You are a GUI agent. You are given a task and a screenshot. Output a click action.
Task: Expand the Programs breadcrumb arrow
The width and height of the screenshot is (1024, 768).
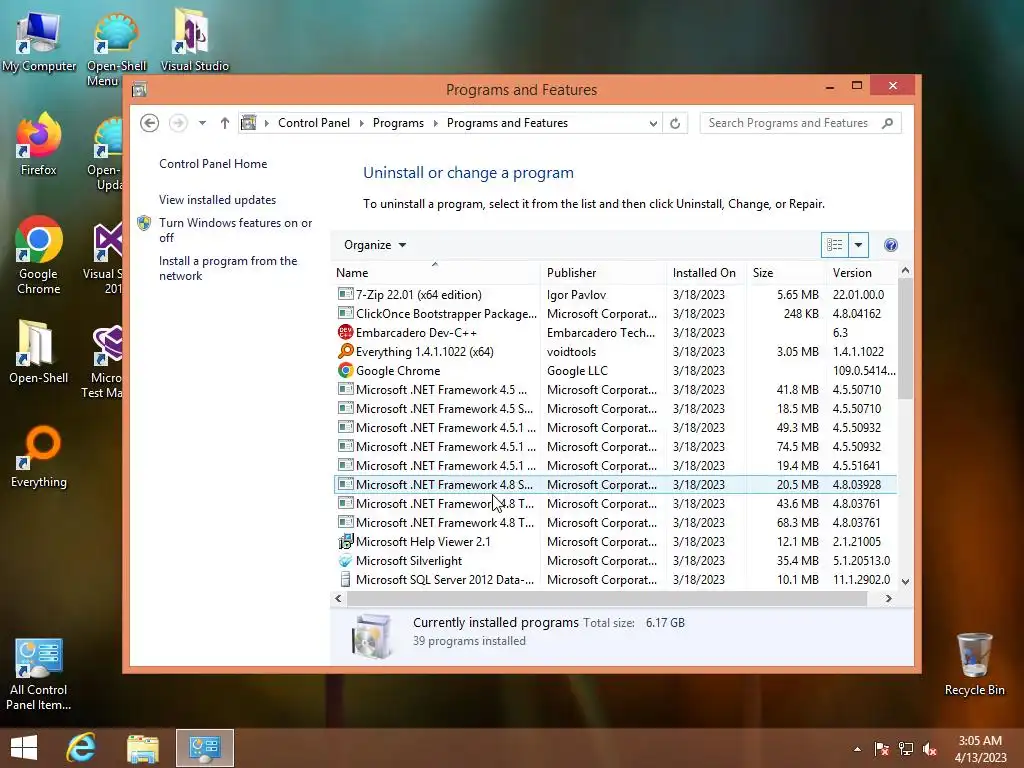pos(436,123)
